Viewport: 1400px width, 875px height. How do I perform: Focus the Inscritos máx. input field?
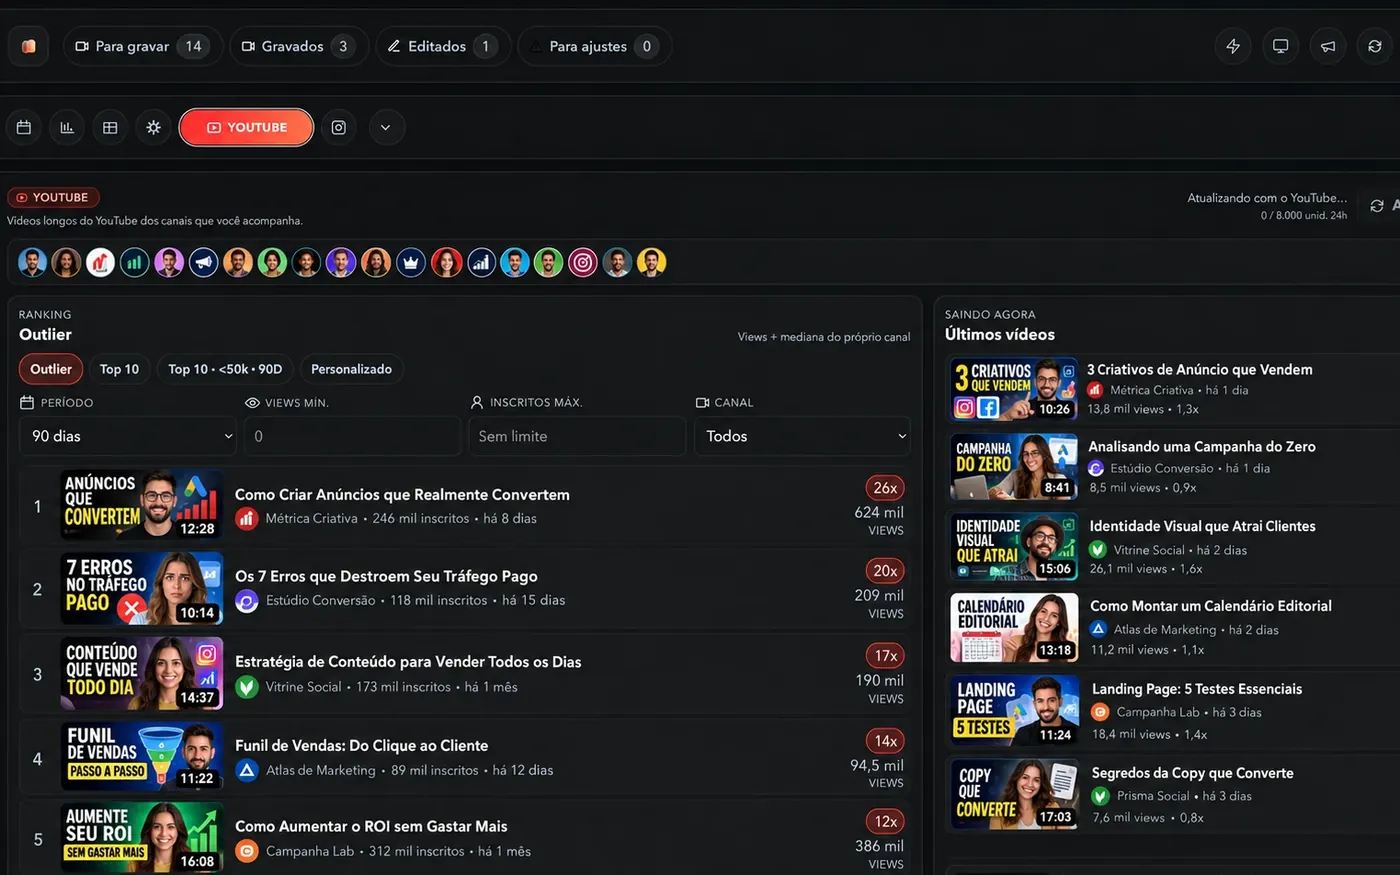pos(577,436)
